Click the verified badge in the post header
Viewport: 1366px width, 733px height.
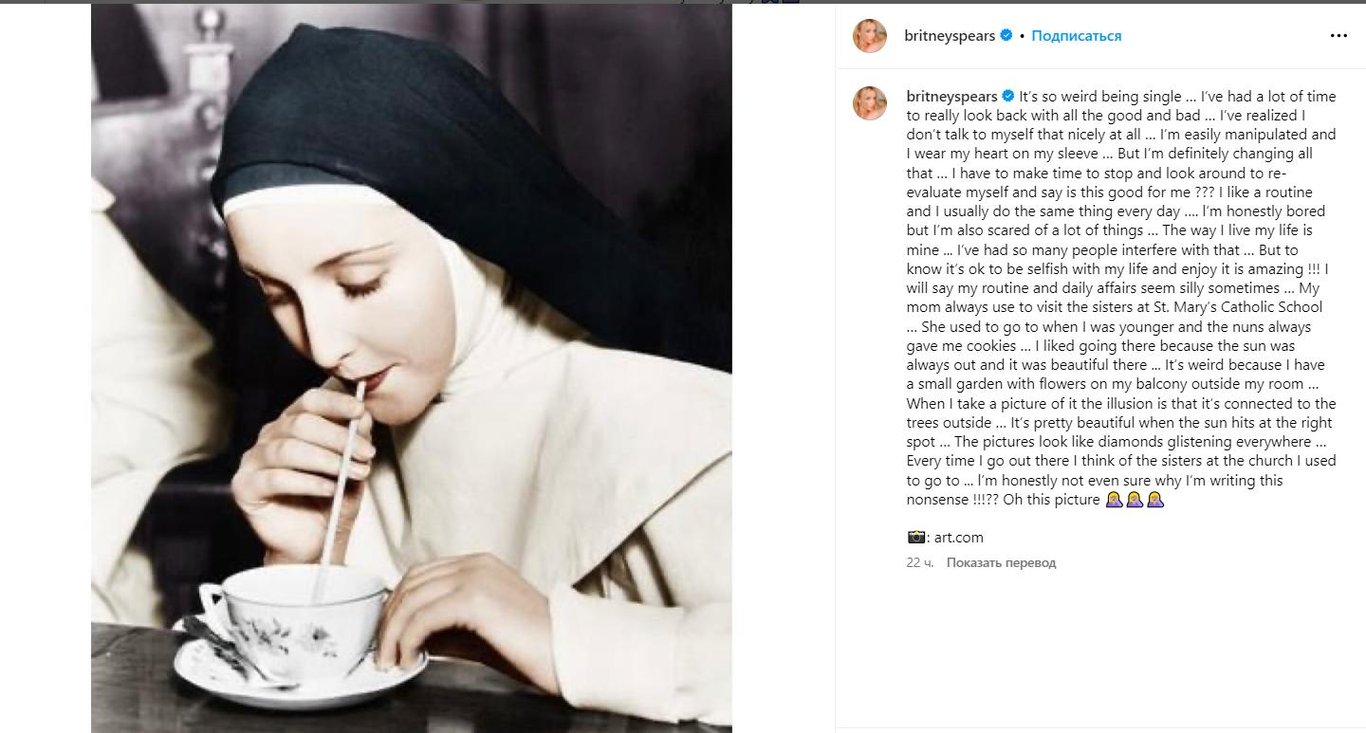point(1007,36)
